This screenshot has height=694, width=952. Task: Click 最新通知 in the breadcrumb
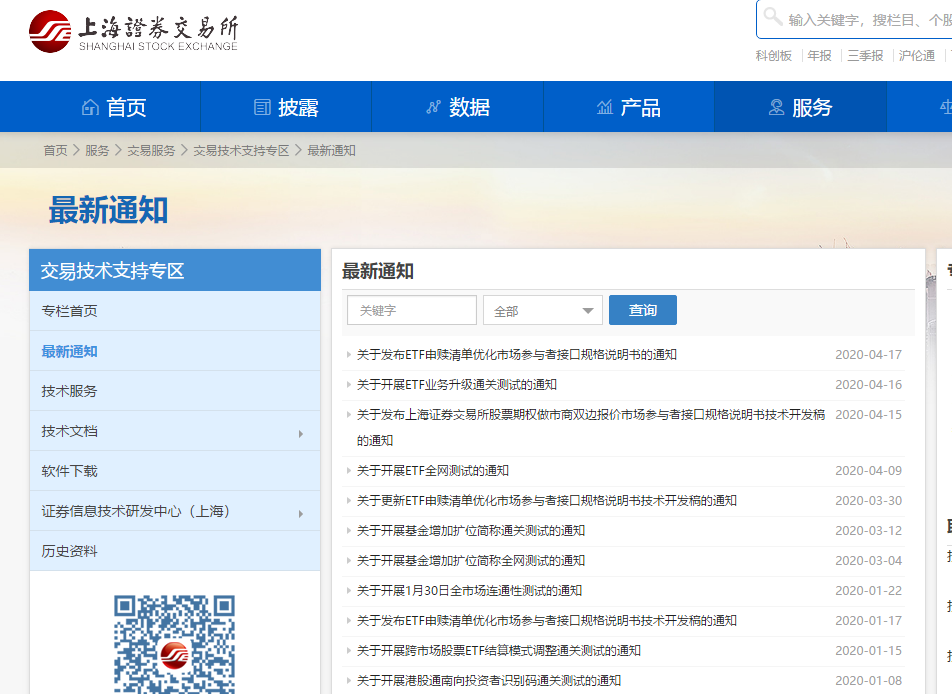tap(332, 151)
